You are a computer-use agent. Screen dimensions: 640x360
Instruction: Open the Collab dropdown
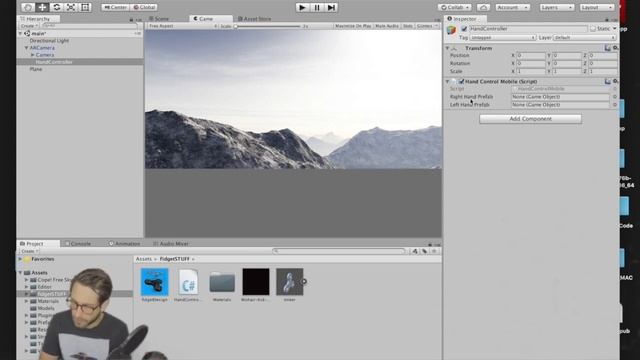[x=454, y=7]
